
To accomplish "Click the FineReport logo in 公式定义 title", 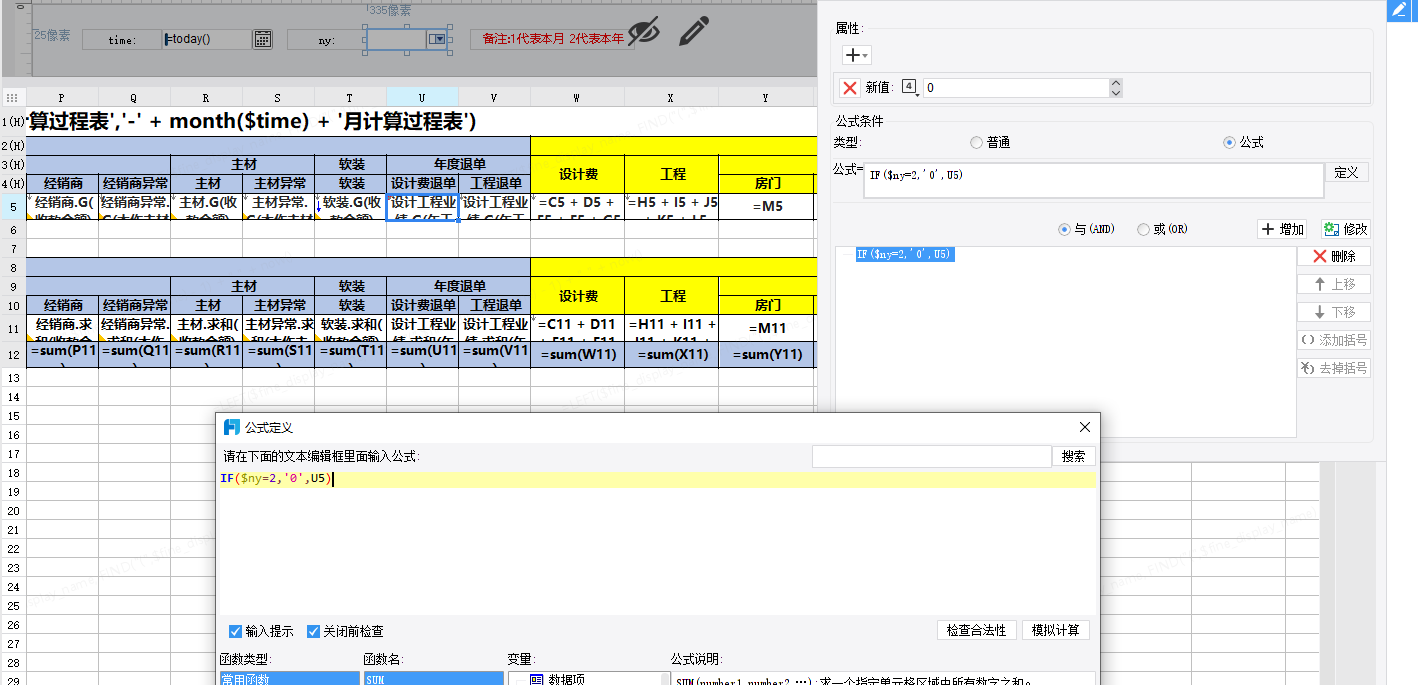I will 232,427.
